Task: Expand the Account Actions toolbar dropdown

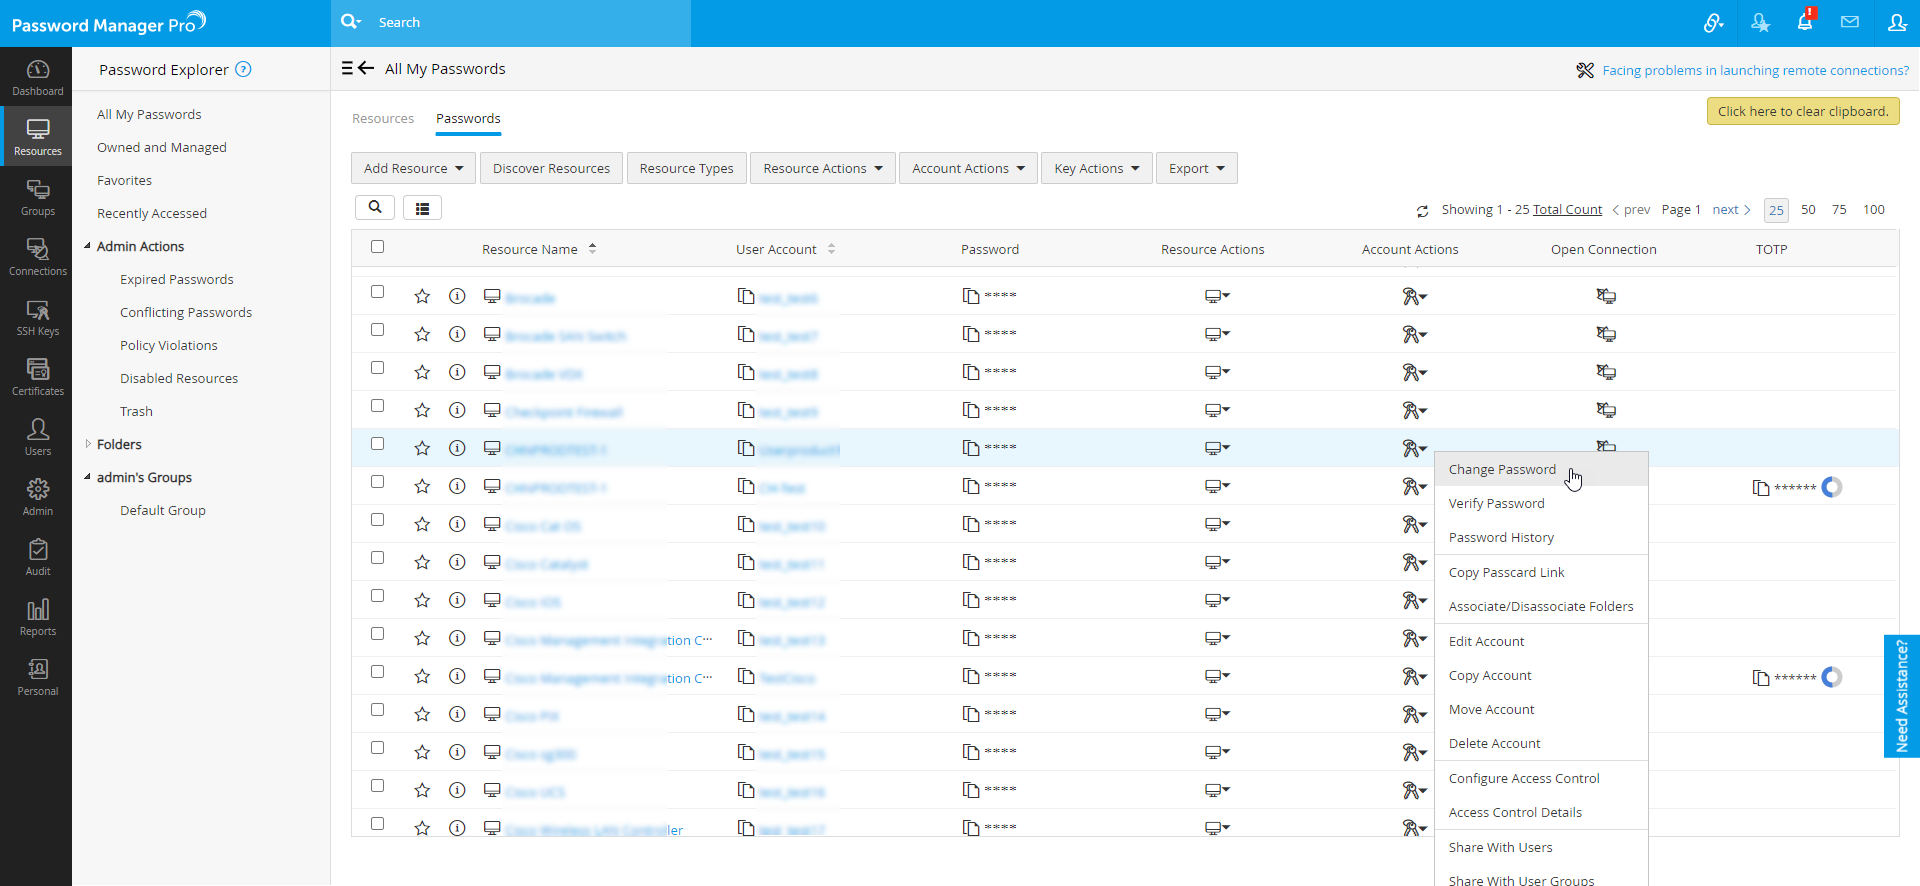Action: click(x=967, y=168)
